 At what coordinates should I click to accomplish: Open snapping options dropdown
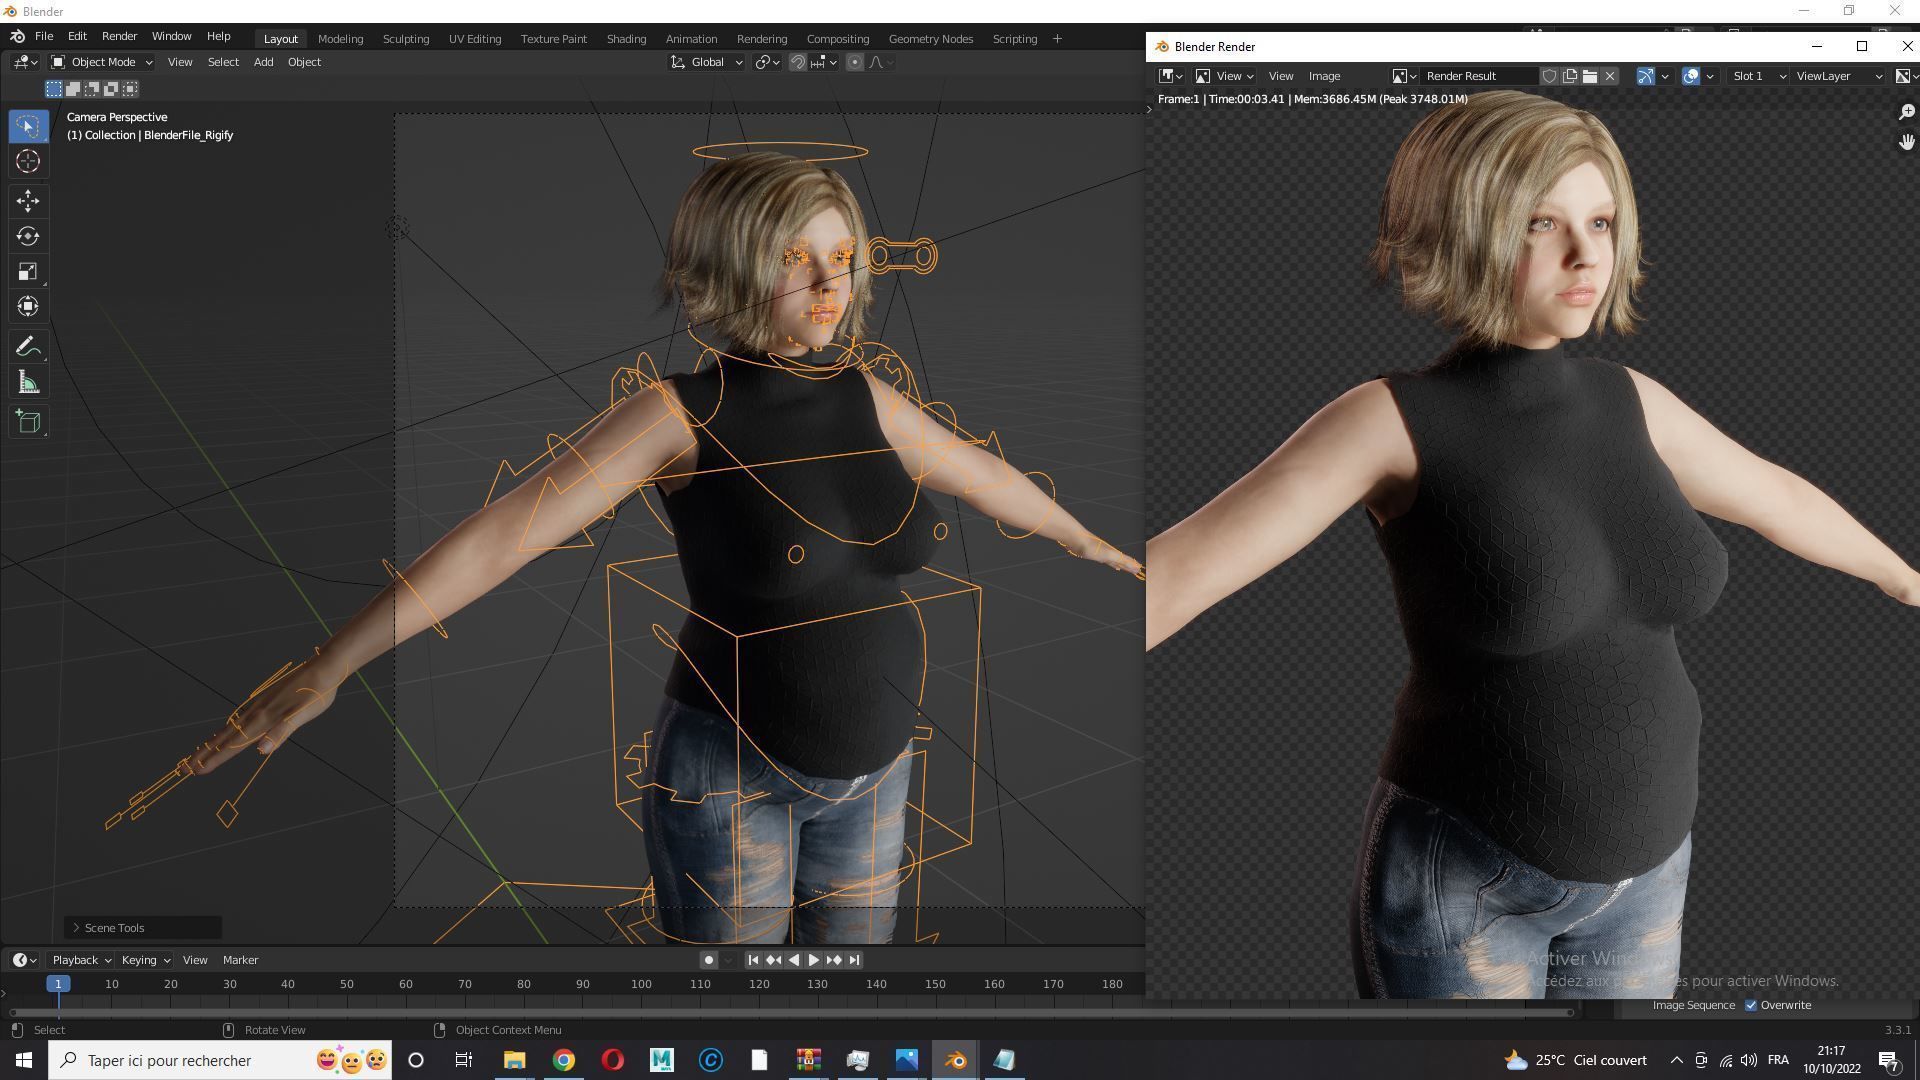(x=825, y=62)
